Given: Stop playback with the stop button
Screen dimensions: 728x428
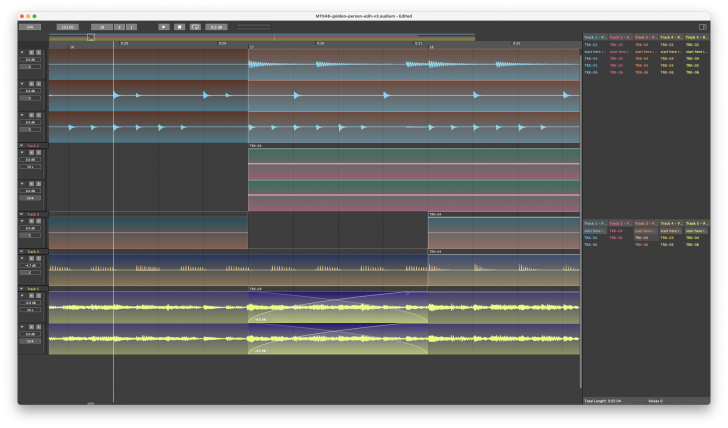Looking at the screenshot, I should (x=179, y=27).
